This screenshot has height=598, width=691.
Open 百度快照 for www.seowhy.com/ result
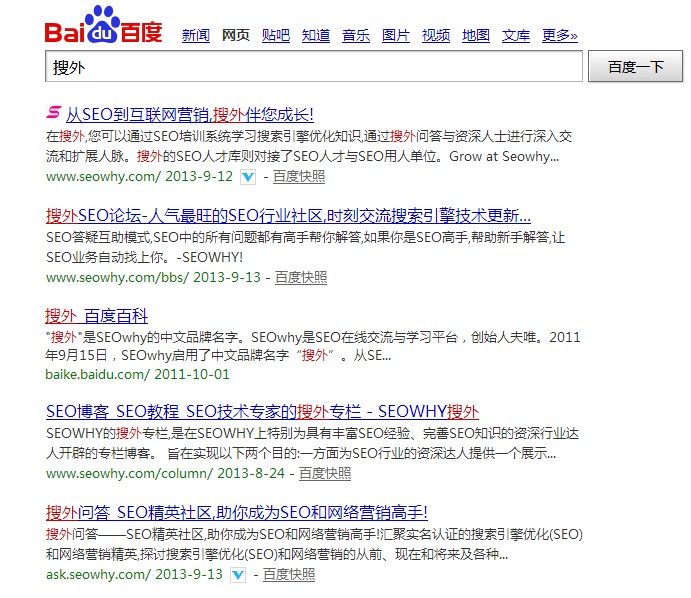pyautogui.click(x=299, y=177)
